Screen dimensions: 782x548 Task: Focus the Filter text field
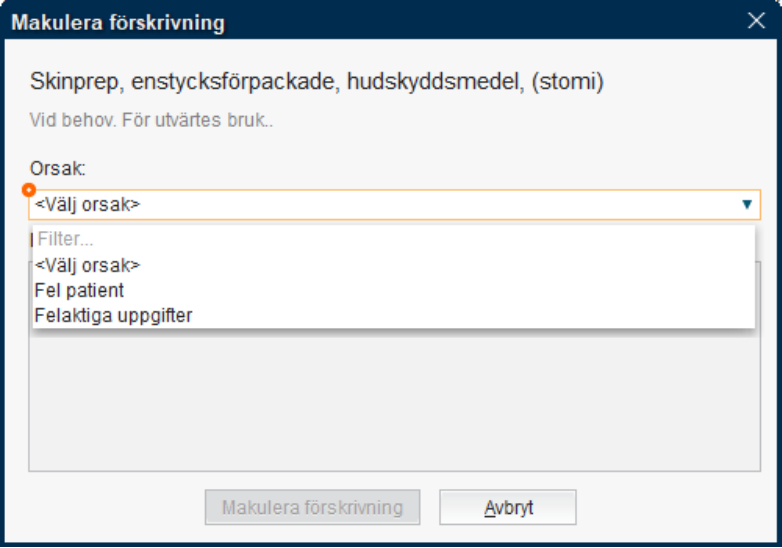(x=390, y=240)
